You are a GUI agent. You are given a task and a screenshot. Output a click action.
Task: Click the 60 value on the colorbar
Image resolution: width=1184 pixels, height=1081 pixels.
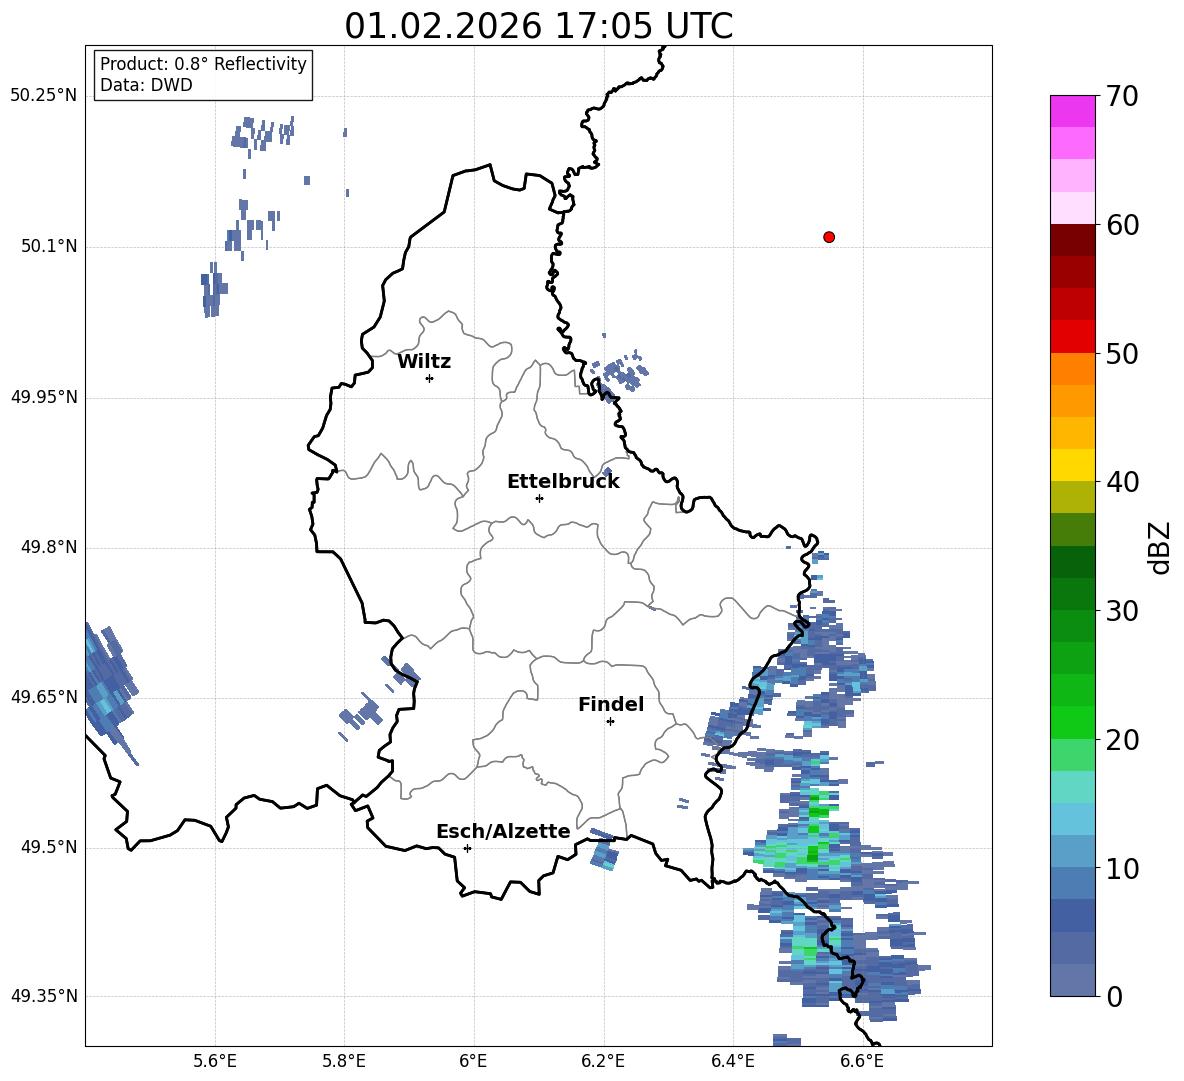pyautogui.click(x=1121, y=225)
